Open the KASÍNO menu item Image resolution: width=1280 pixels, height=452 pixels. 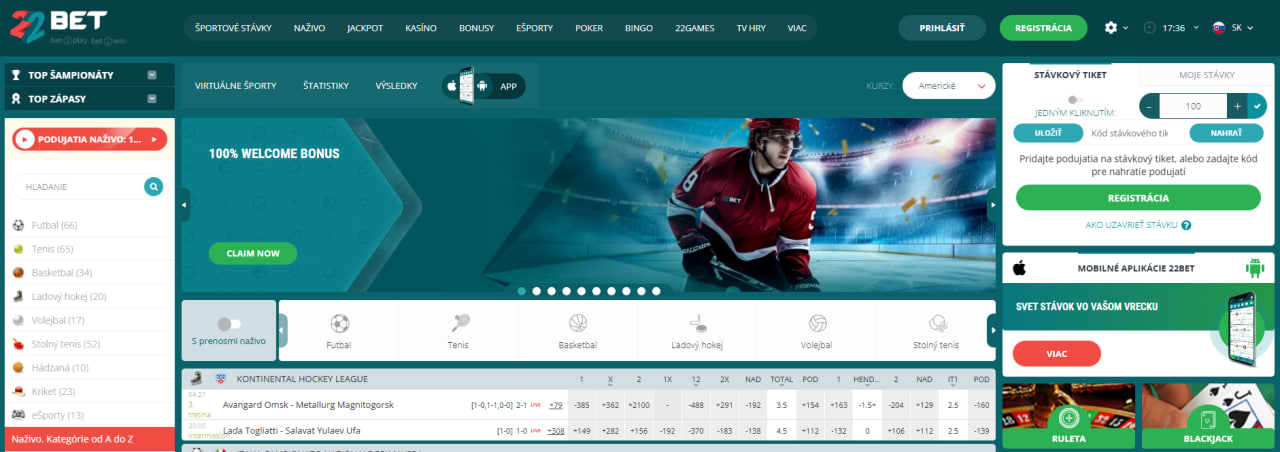(421, 28)
